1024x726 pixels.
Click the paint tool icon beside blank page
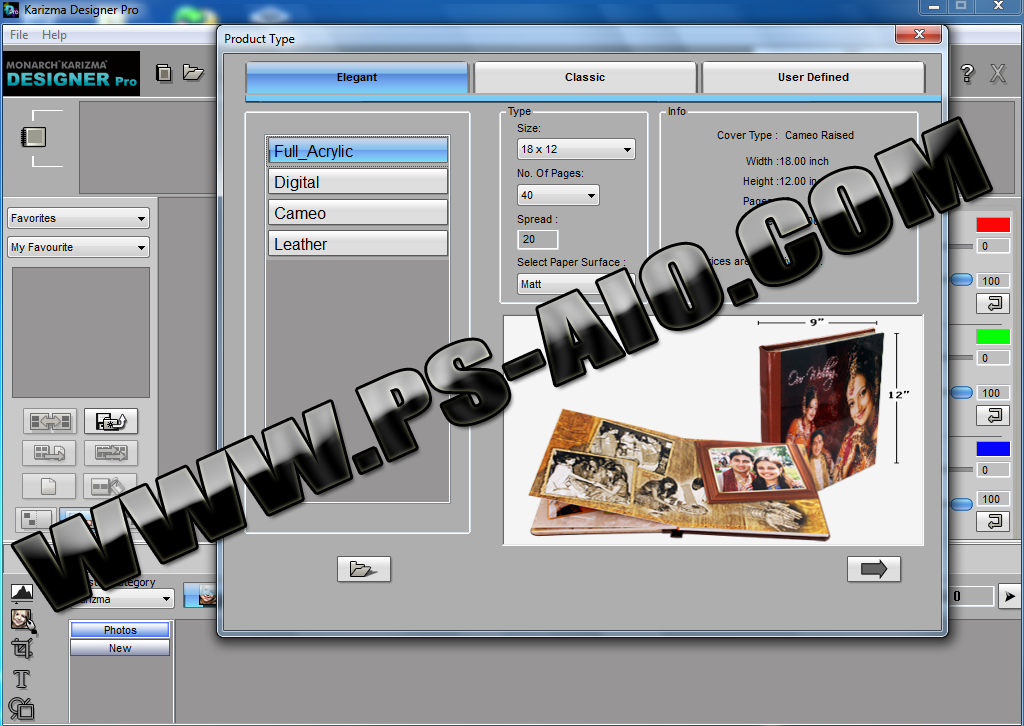coord(111,486)
